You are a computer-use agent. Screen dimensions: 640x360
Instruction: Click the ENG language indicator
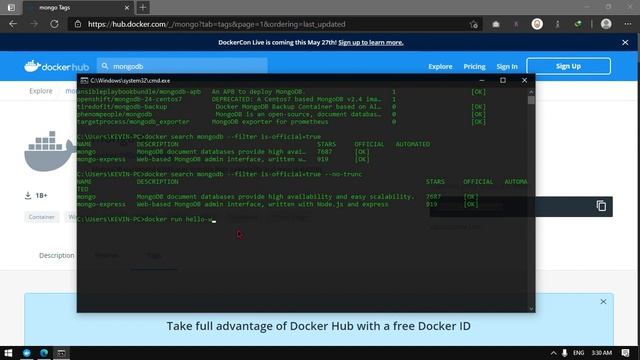[578, 353]
